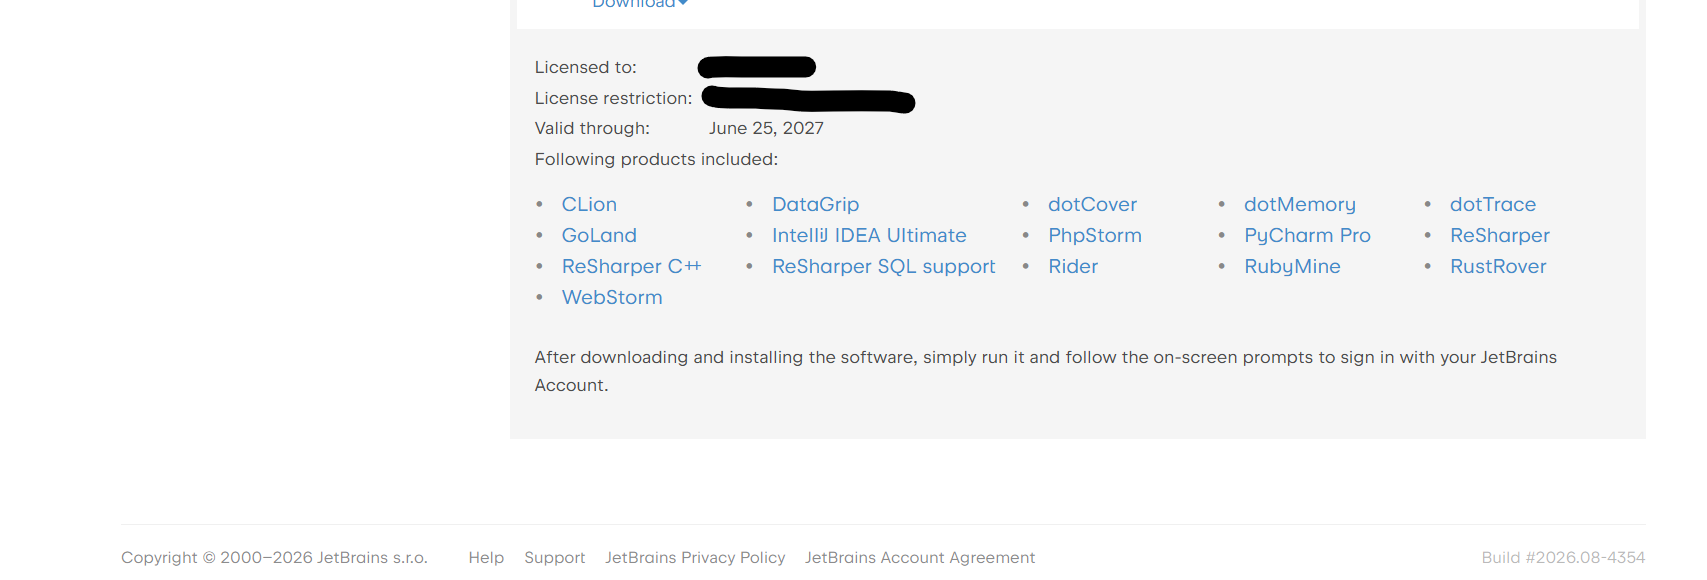The height and width of the screenshot is (580, 1707).
Task: Open the ReSharper C++ link
Action: 631,266
